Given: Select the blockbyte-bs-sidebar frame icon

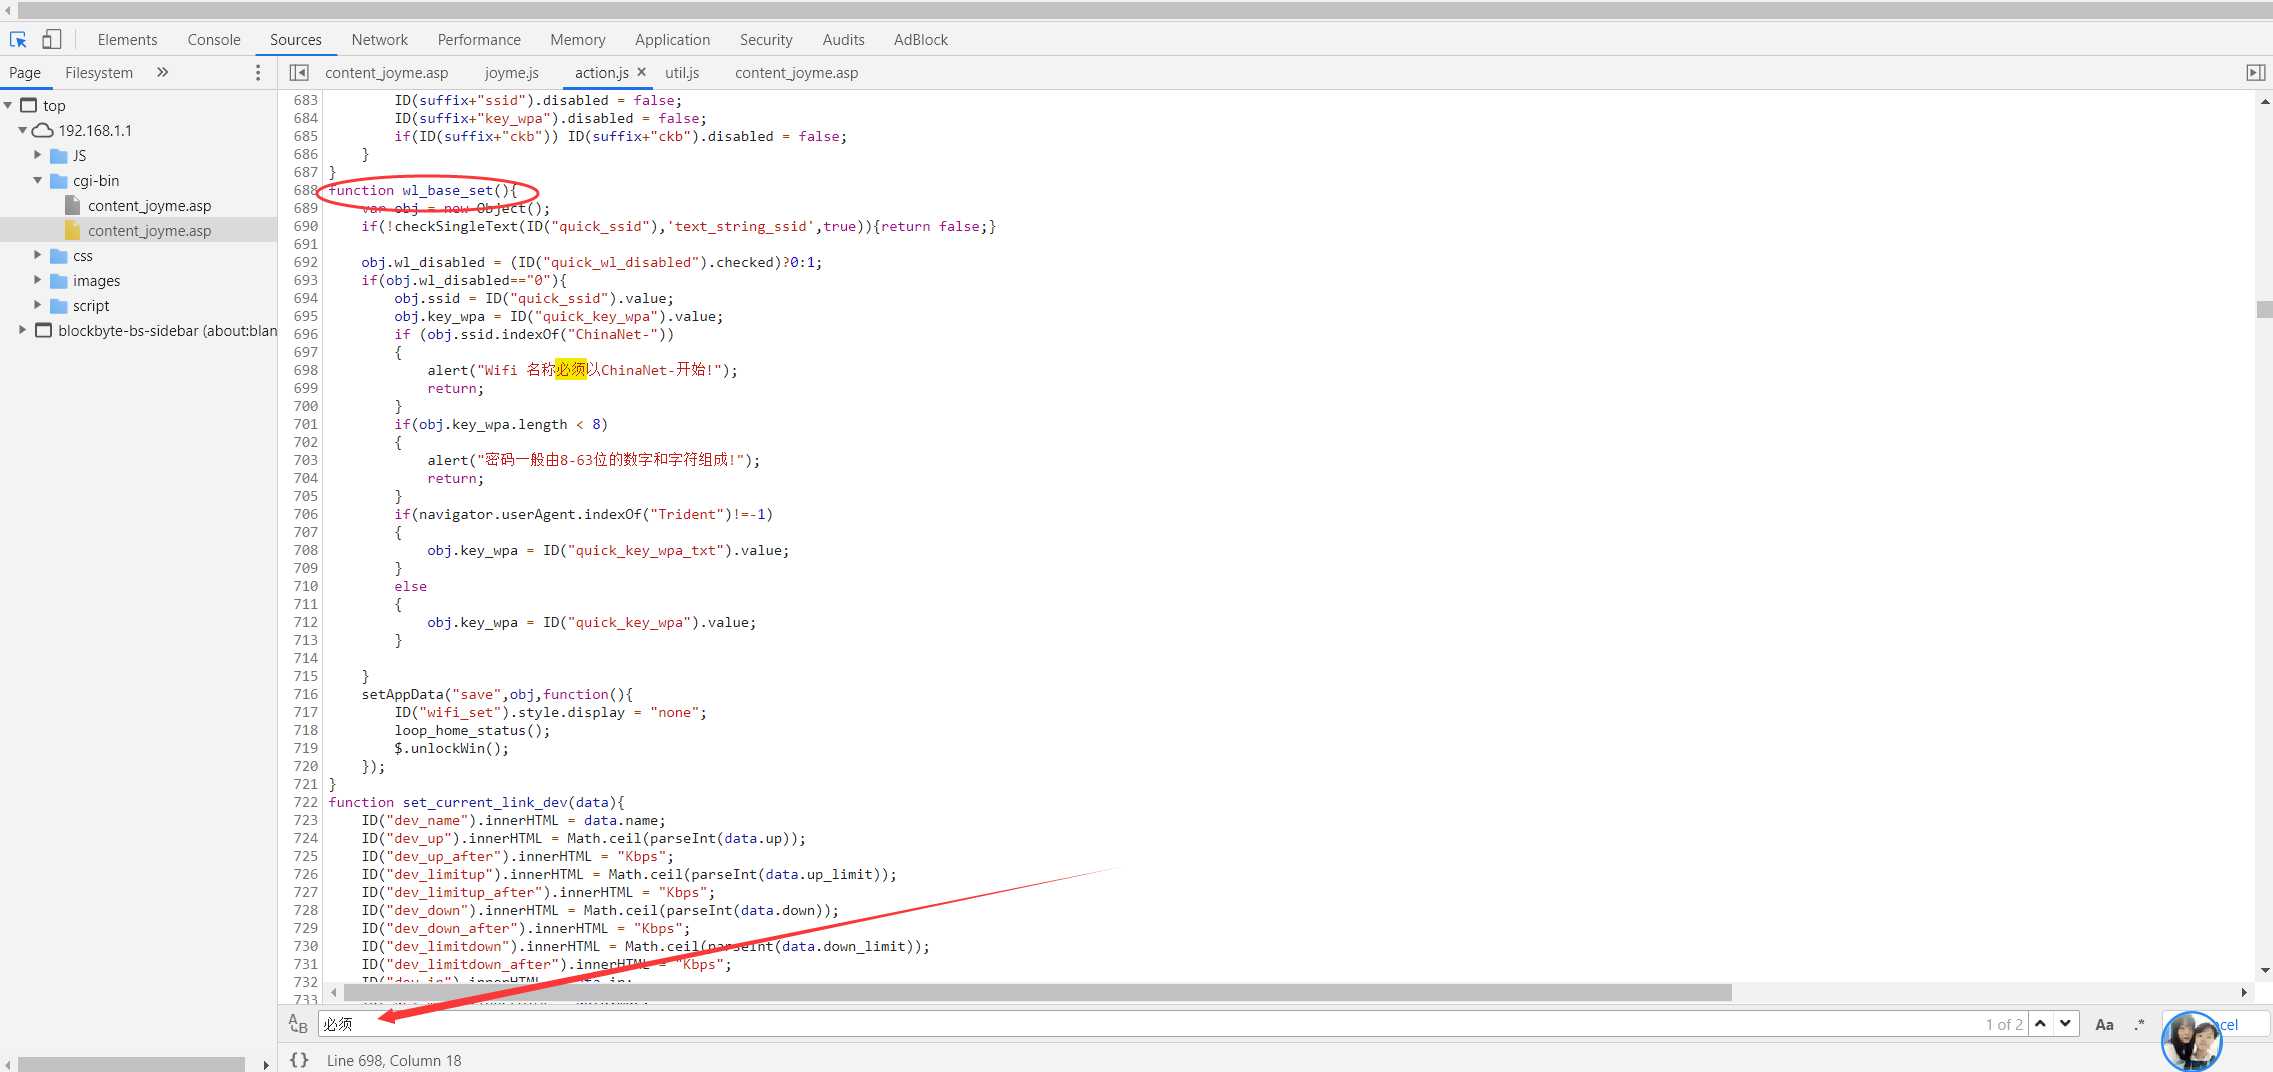Looking at the screenshot, I should (x=44, y=330).
